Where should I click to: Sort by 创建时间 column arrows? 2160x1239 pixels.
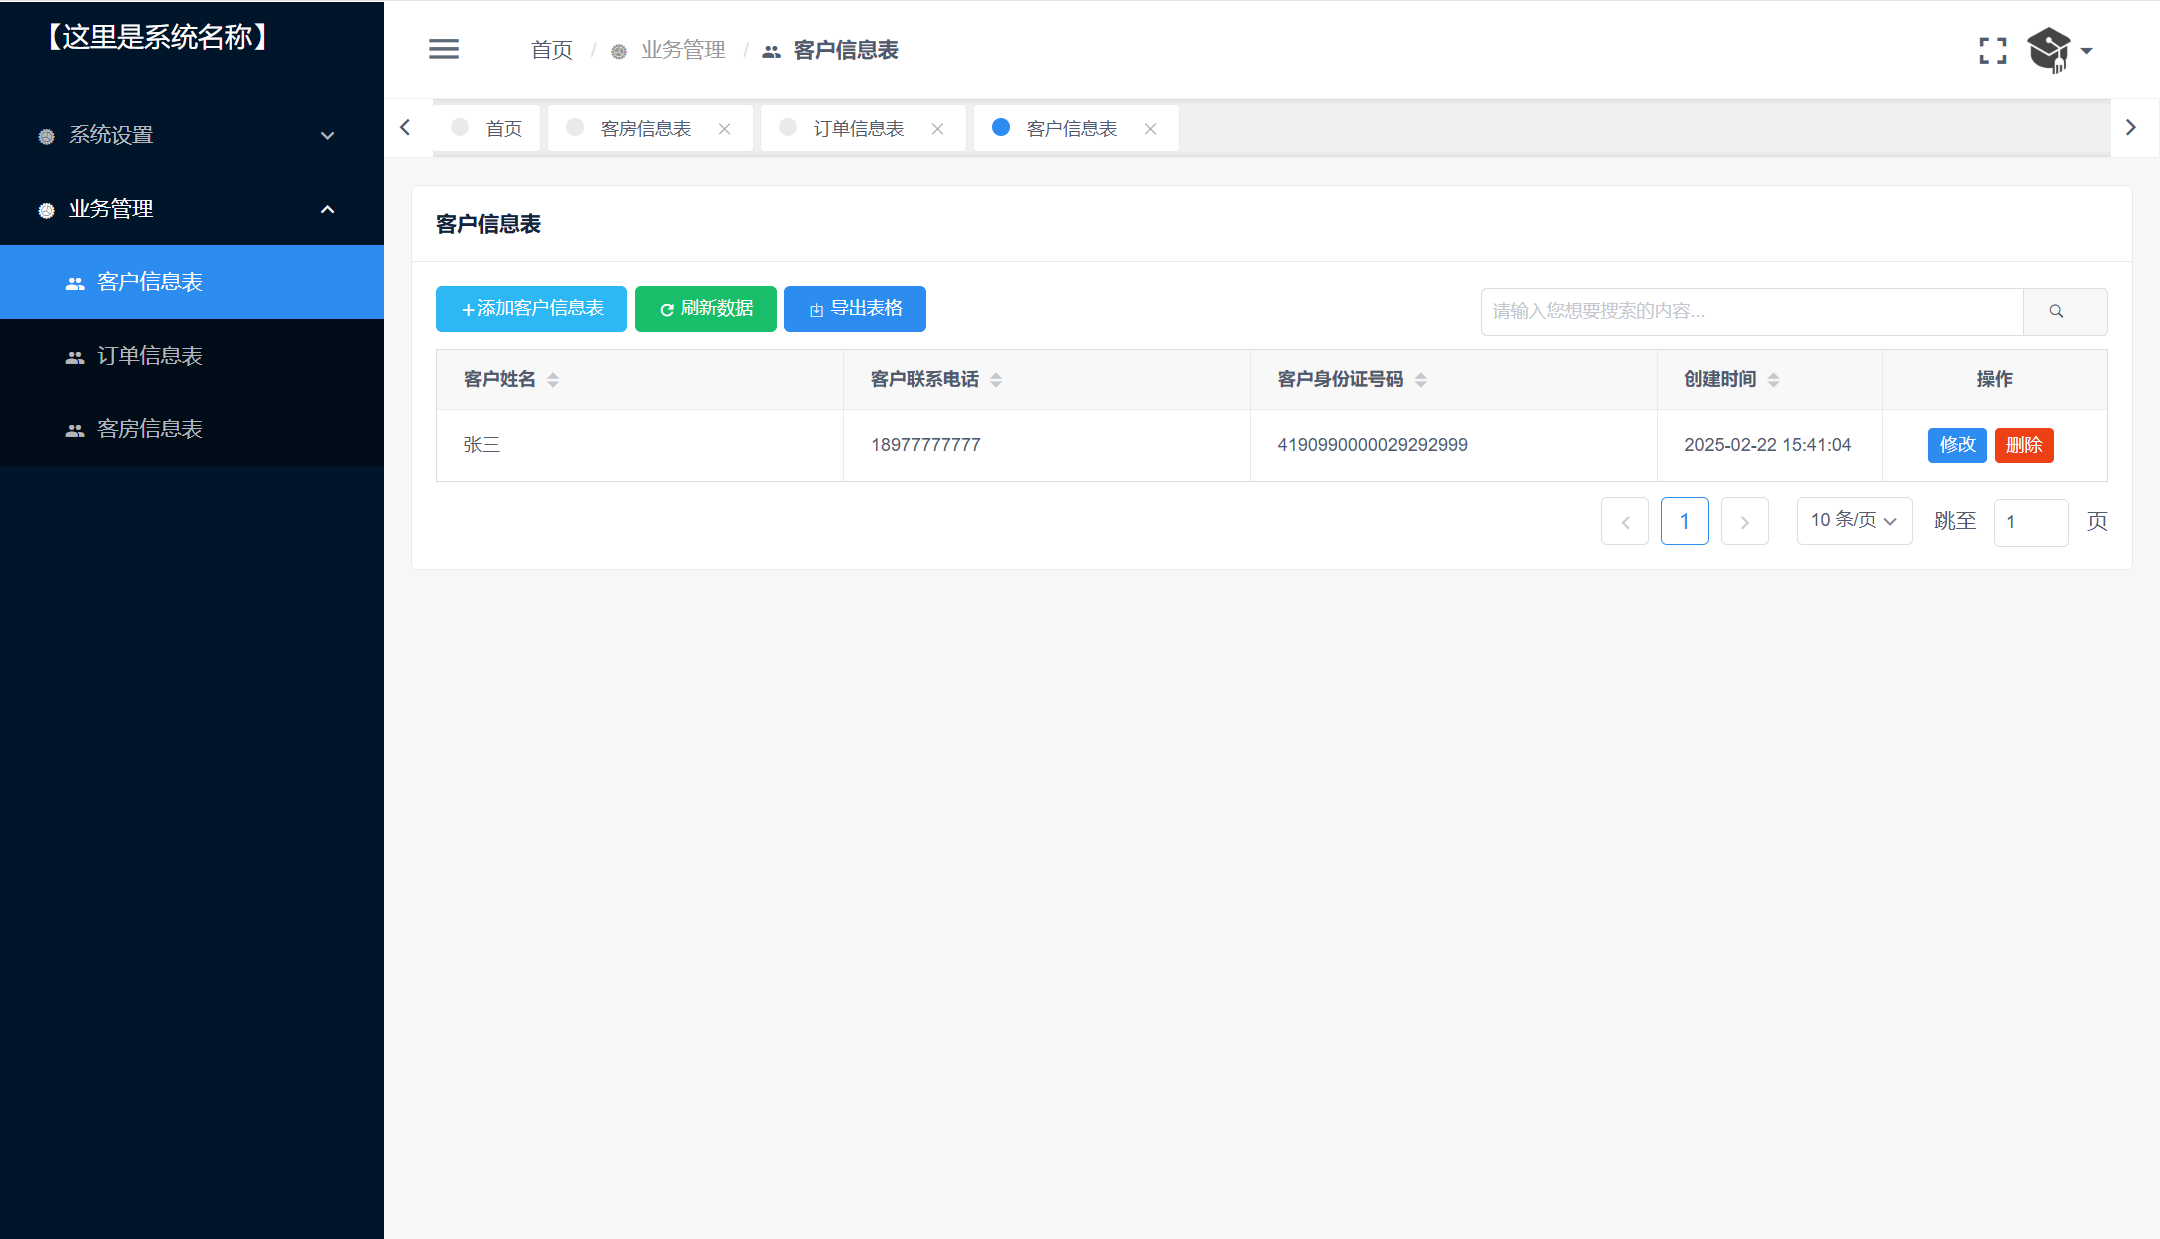coord(1773,380)
